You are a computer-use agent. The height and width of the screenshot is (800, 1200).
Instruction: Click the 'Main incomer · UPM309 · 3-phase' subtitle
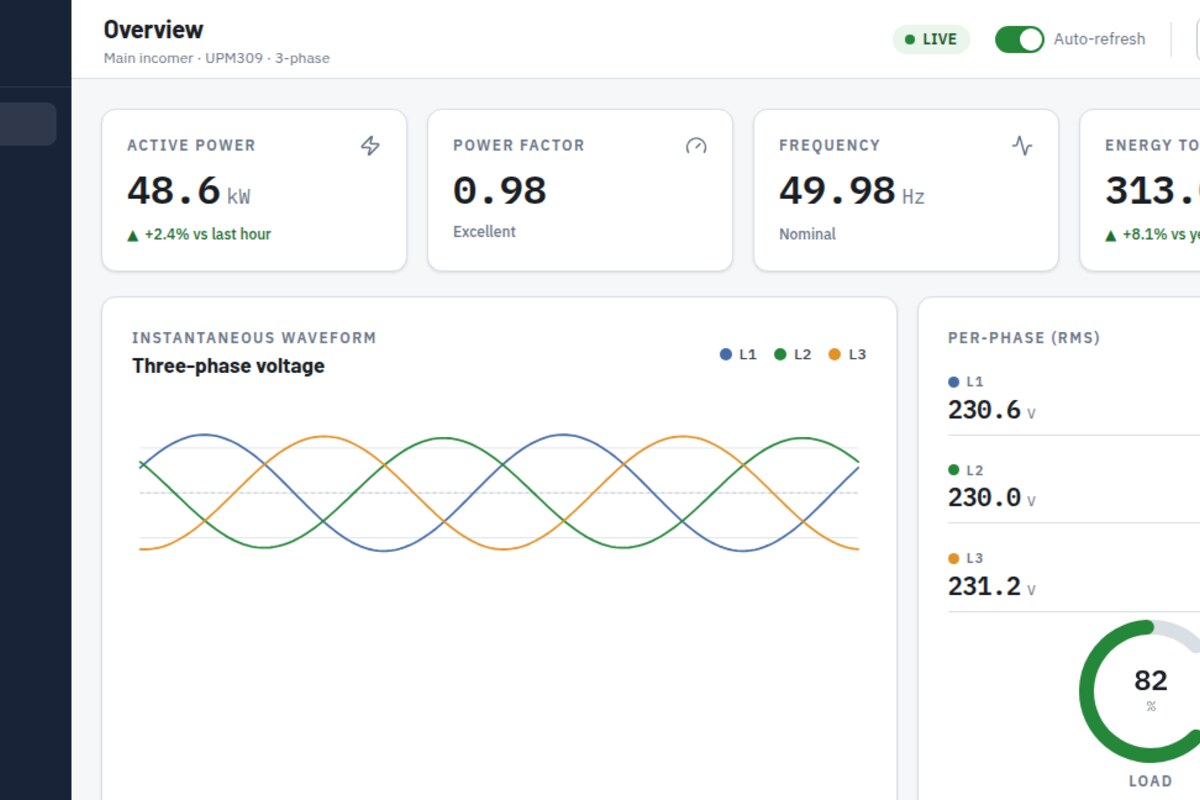(x=217, y=58)
